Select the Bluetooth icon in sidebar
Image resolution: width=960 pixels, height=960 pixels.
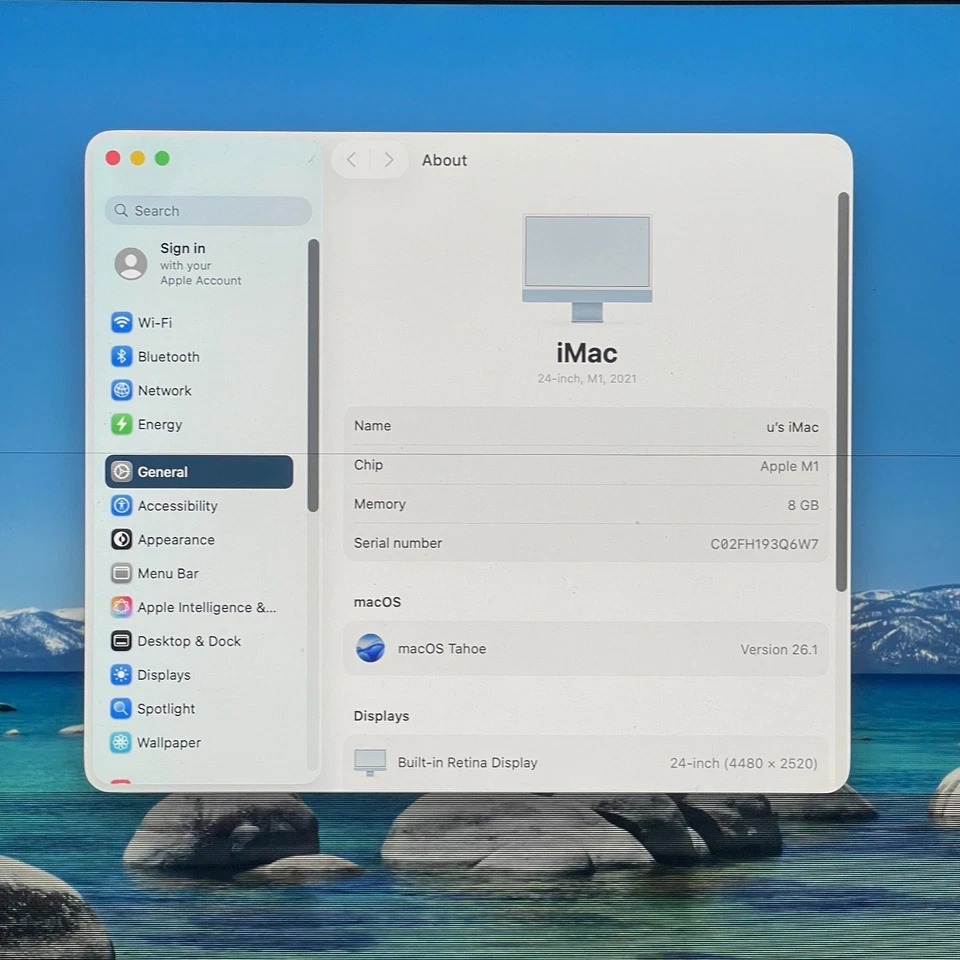pyautogui.click(x=121, y=357)
